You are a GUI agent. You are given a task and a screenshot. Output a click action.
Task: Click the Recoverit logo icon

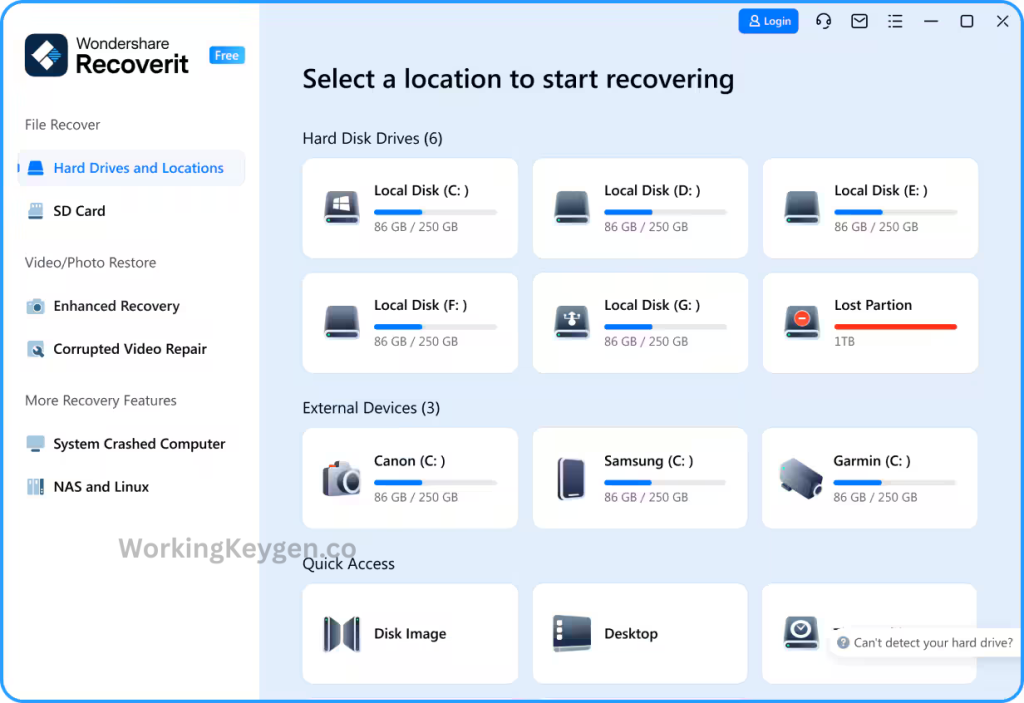pos(43,55)
